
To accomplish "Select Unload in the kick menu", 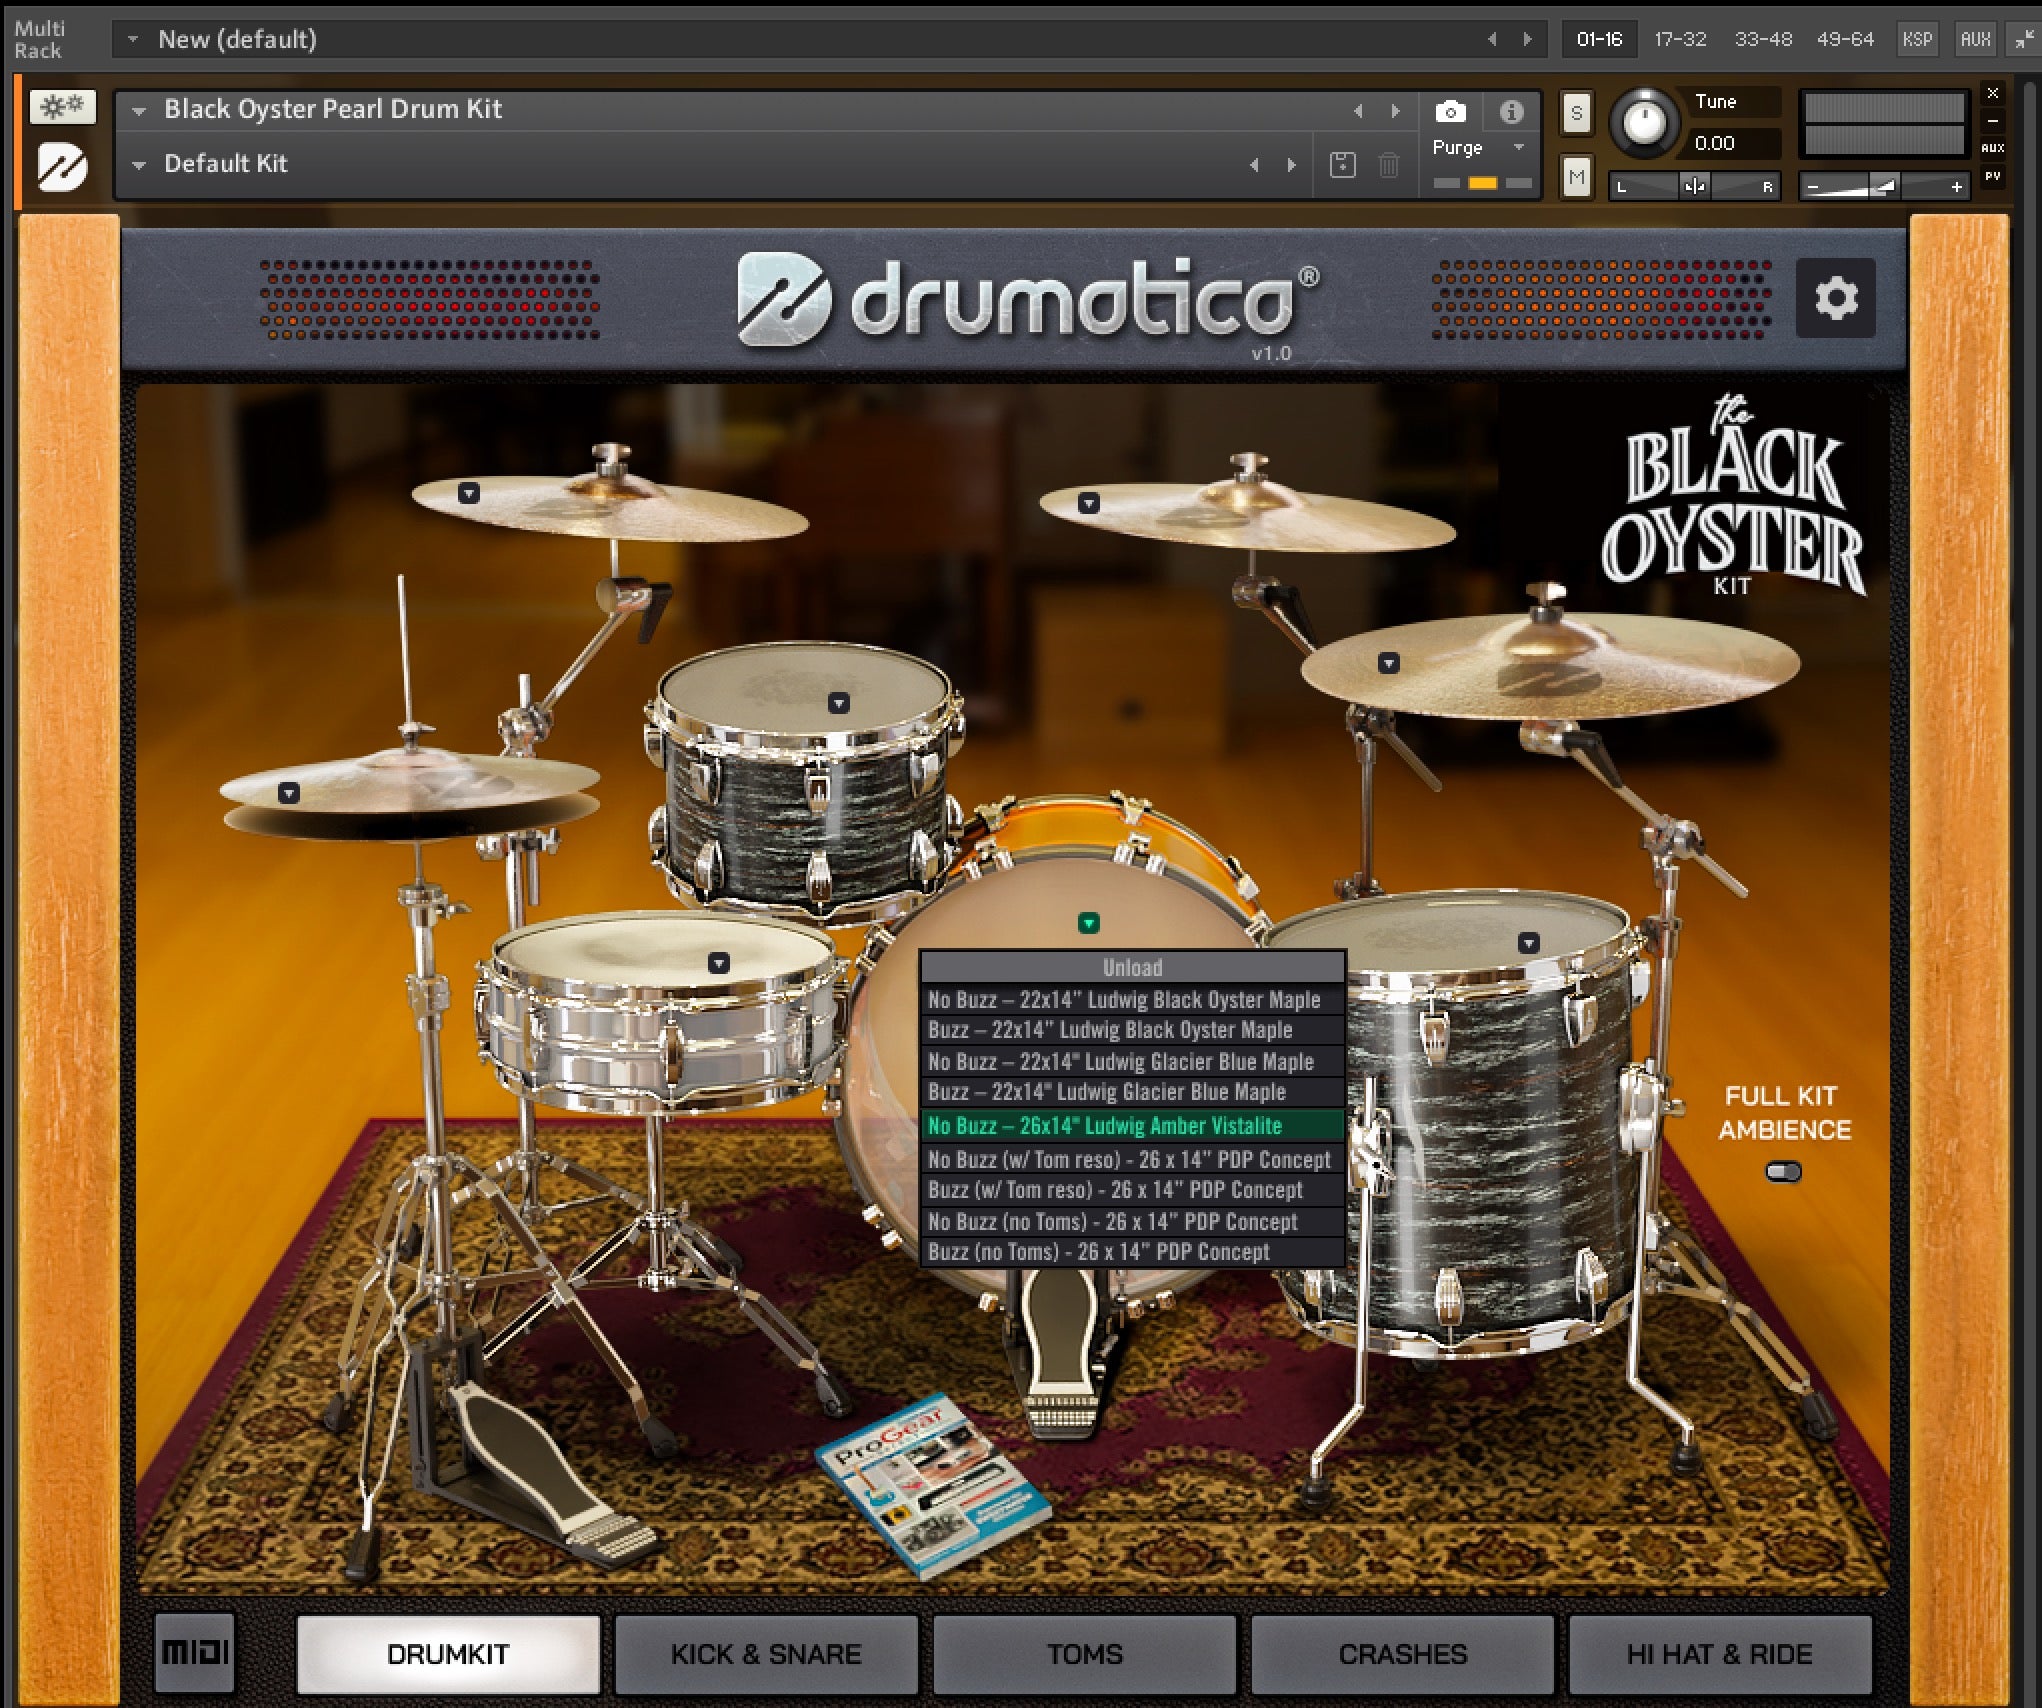I will coord(1132,967).
